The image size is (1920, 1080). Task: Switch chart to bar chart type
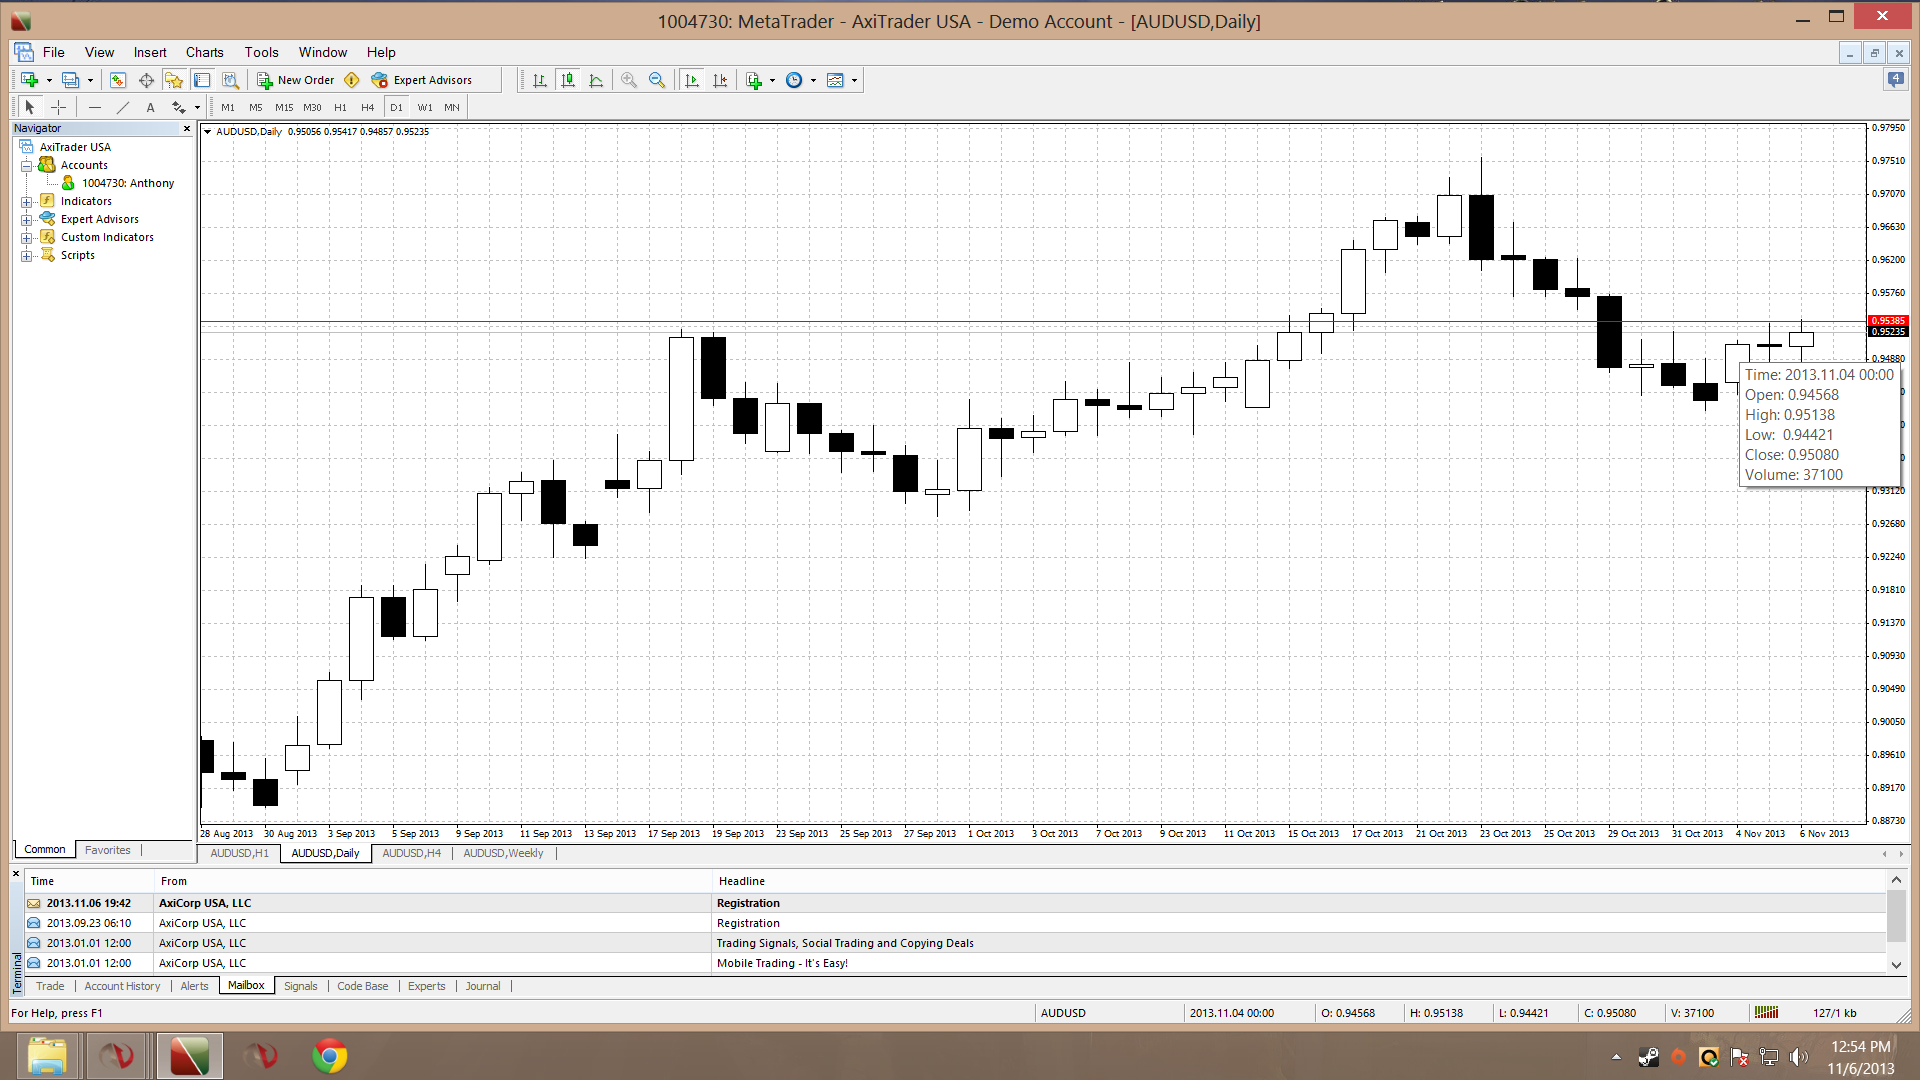click(x=540, y=80)
